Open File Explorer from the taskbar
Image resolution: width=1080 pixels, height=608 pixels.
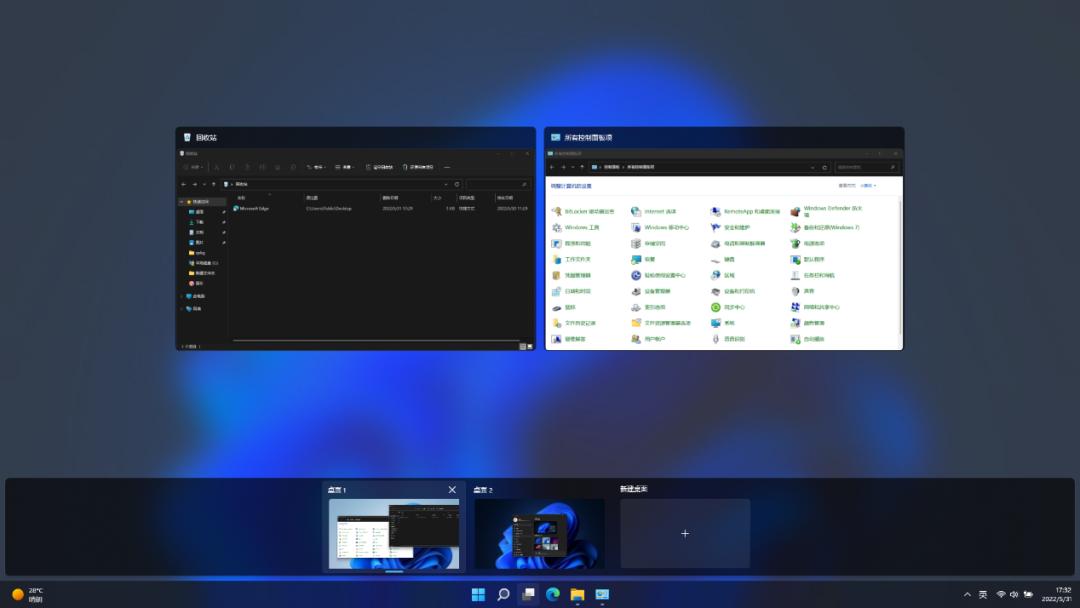577,594
